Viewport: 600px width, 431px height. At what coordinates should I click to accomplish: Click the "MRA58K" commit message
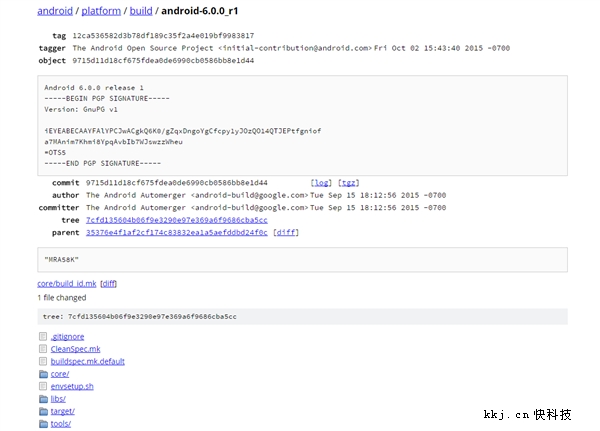pyautogui.click(x=61, y=260)
